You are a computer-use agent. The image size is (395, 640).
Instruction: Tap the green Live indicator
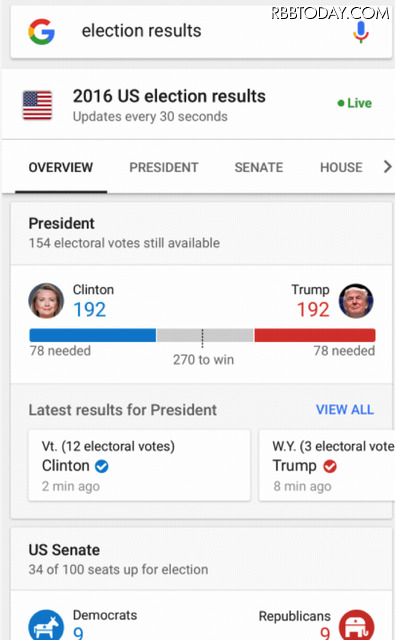click(354, 103)
